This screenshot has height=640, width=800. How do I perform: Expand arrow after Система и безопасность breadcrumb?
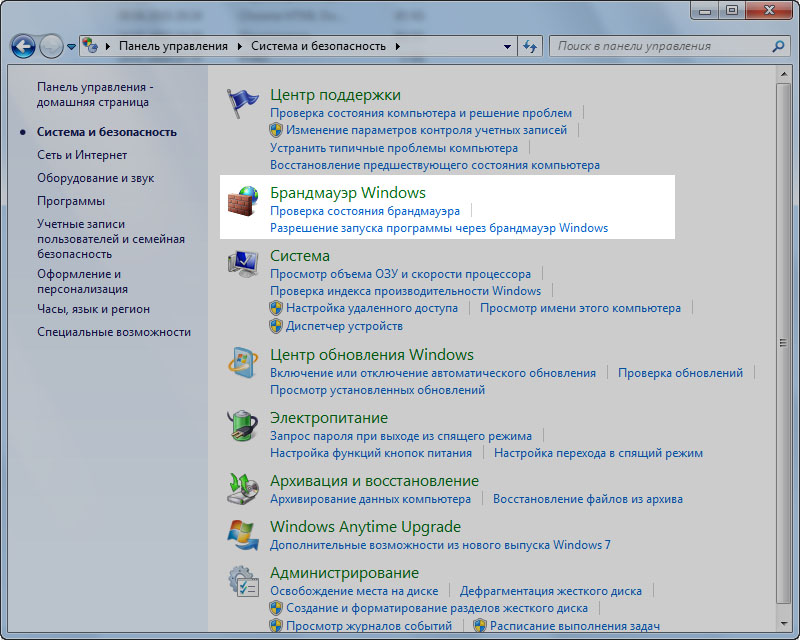(397, 46)
